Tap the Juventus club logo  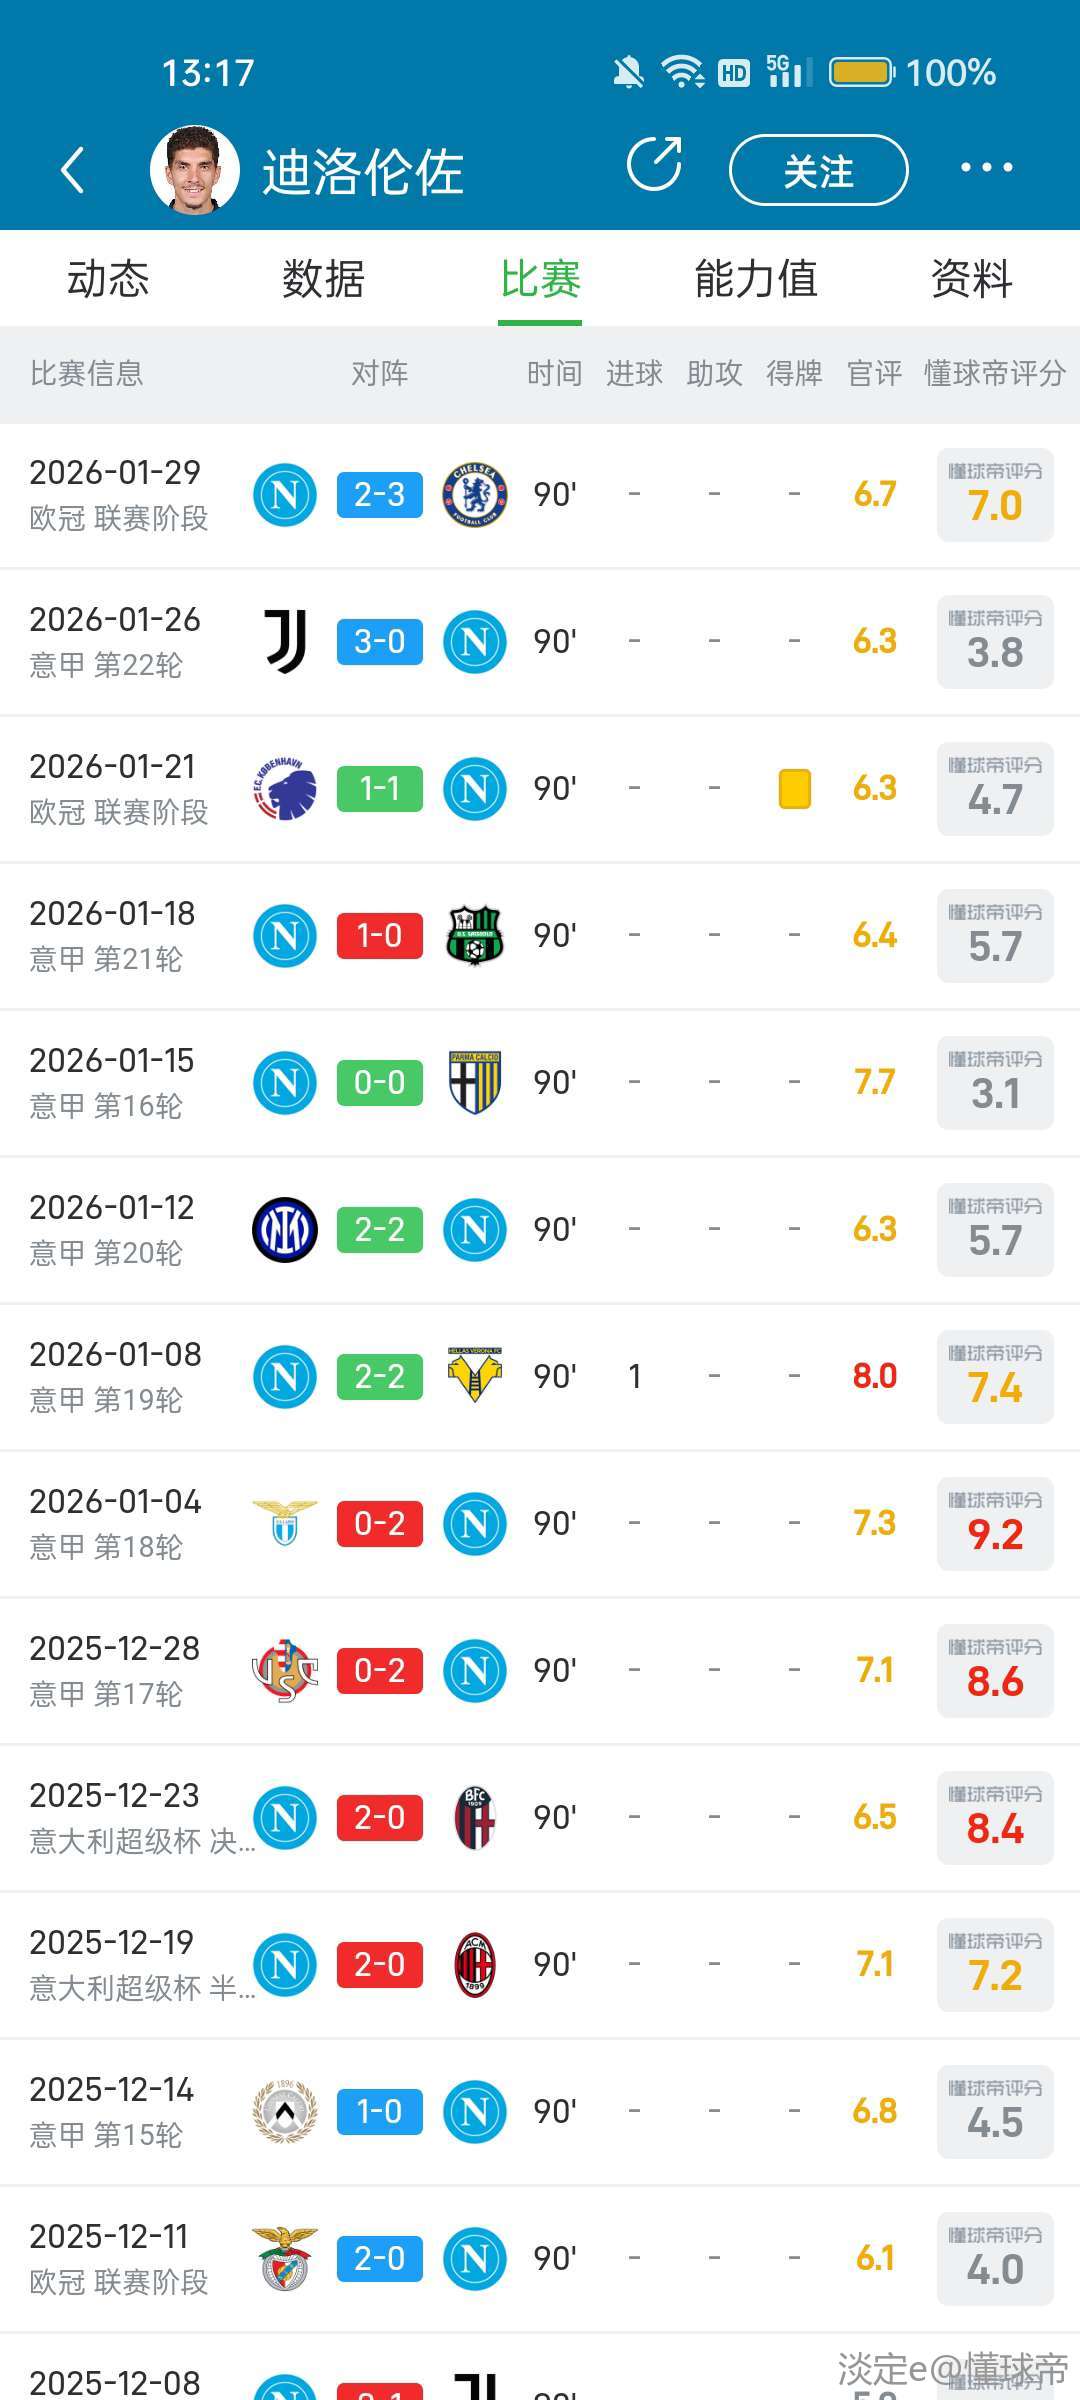285,641
